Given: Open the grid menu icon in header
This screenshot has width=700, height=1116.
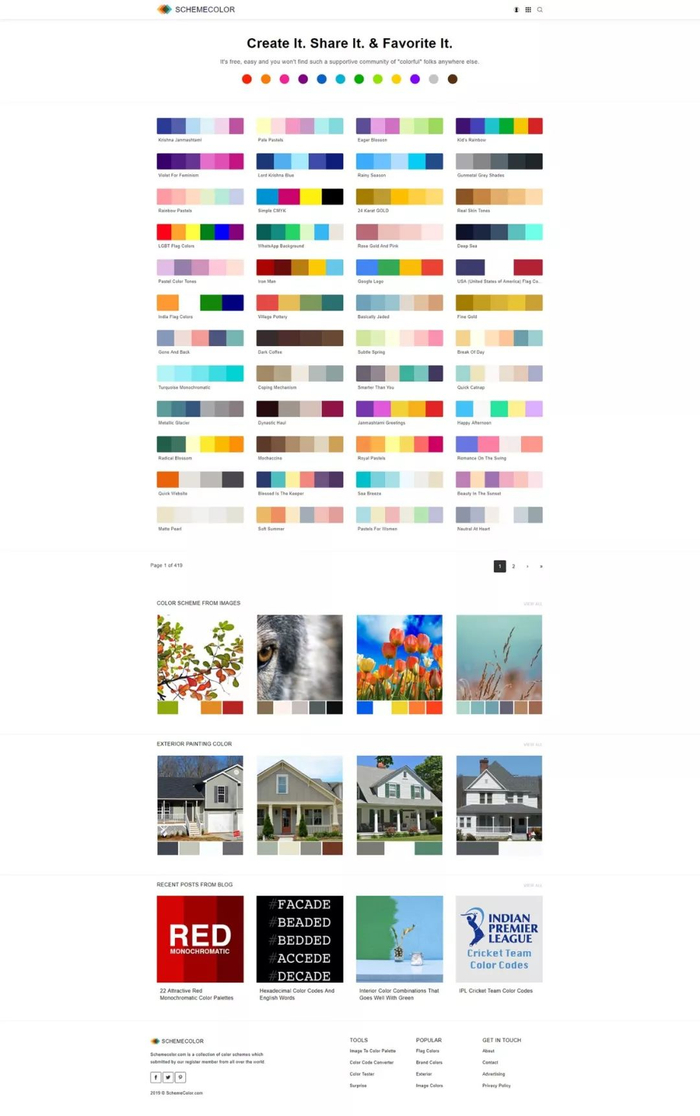Looking at the screenshot, I should pos(528,10).
